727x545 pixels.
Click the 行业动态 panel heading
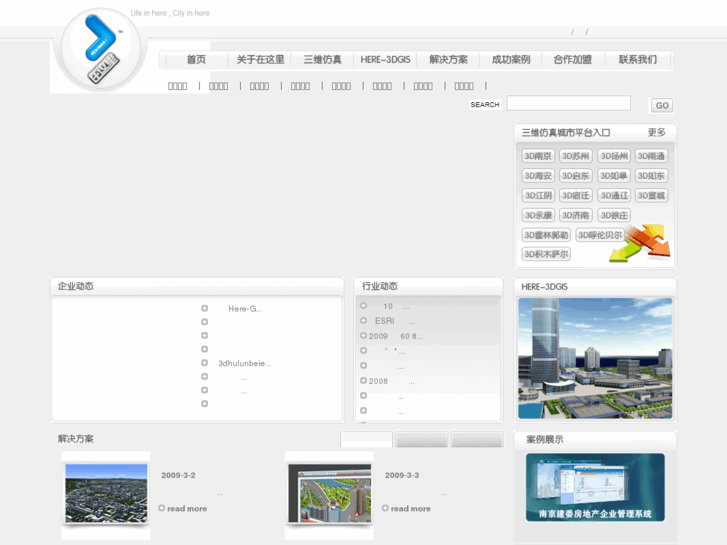[x=380, y=286]
